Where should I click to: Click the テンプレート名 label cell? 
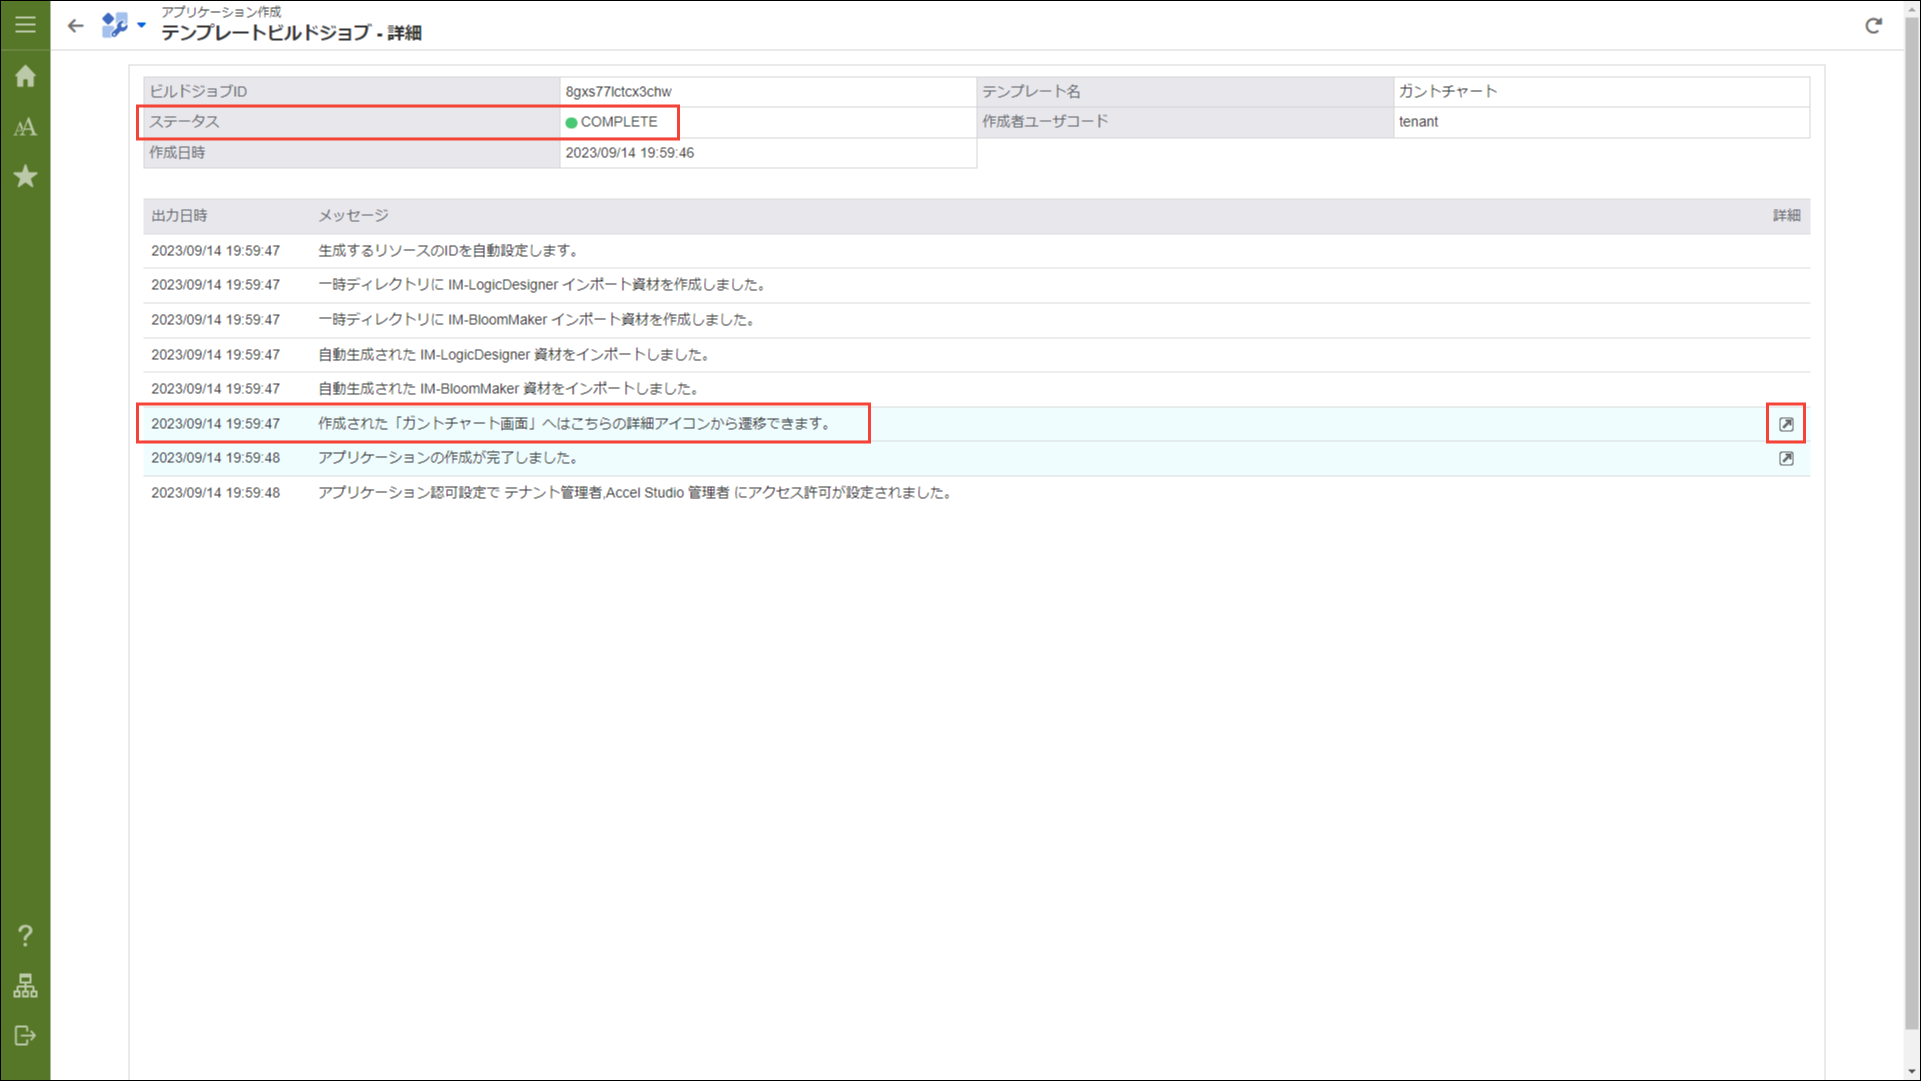(x=1184, y=91)
